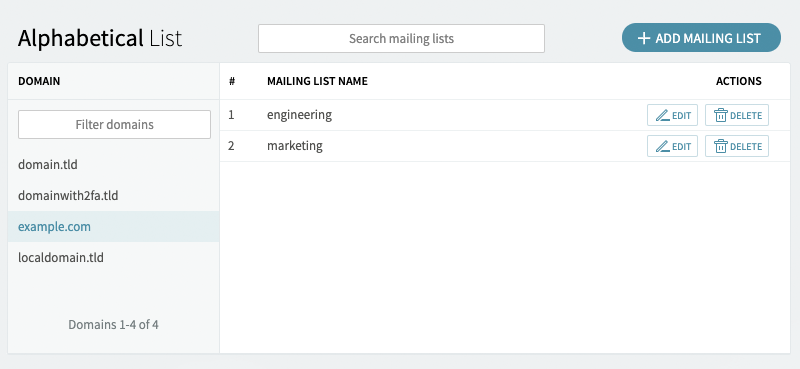
Task: Click row number 1 cell
Action: click(231, 115)
